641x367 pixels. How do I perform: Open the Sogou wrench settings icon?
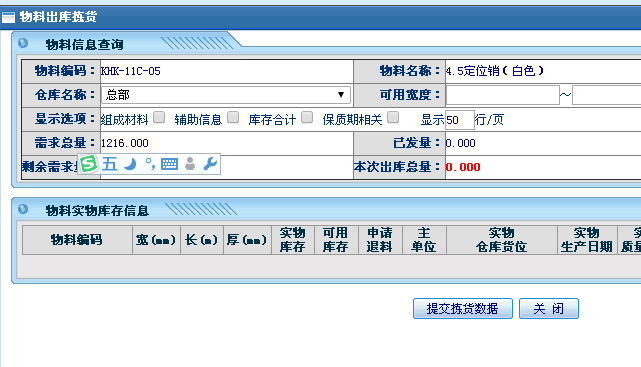point(210,164)
